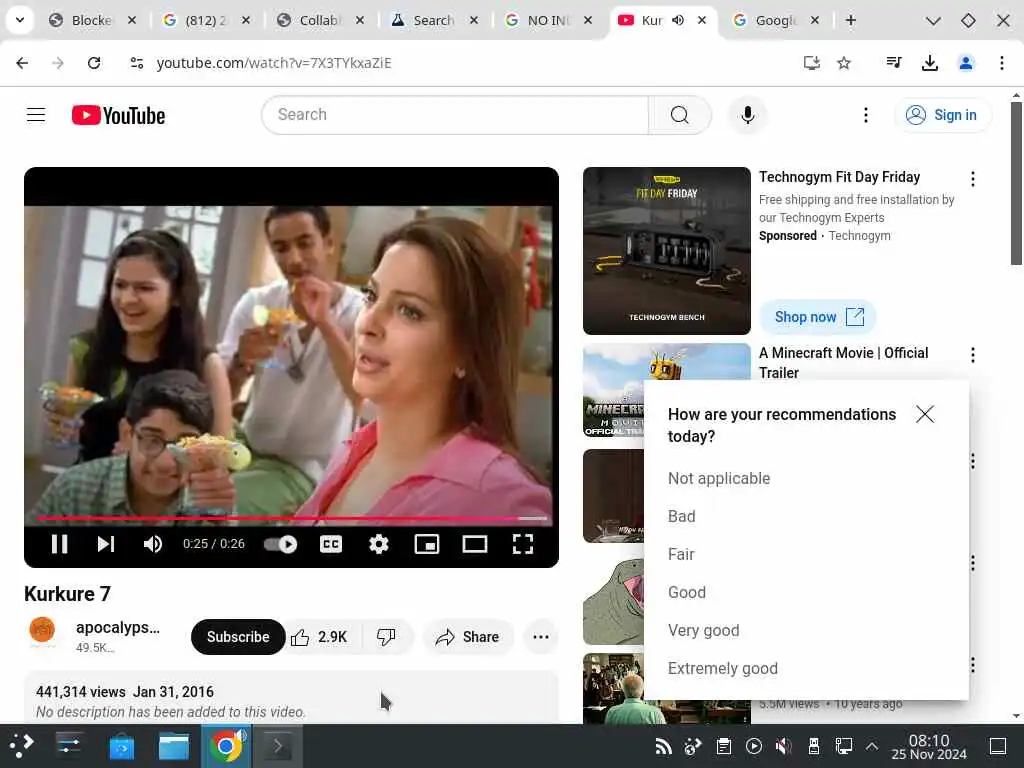Go to YouTube home via logo

(118, 115)
